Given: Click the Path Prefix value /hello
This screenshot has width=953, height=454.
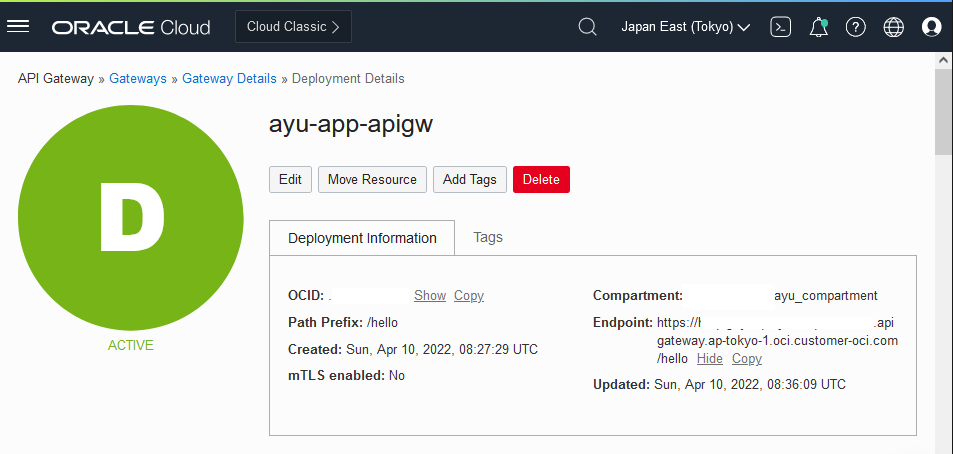Looking at the screenshot, I should click(x=382, y=322).
